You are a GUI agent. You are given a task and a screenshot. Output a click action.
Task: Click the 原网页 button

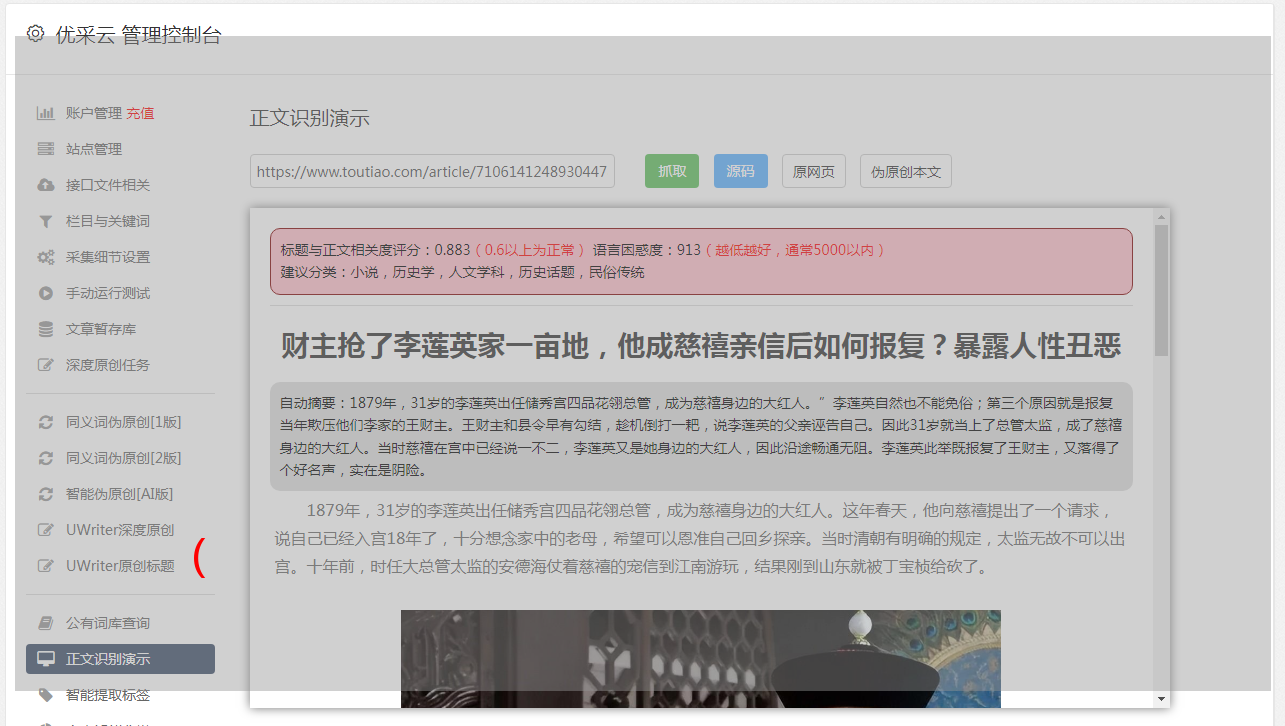pyautogui.click(x=814, y=171)
